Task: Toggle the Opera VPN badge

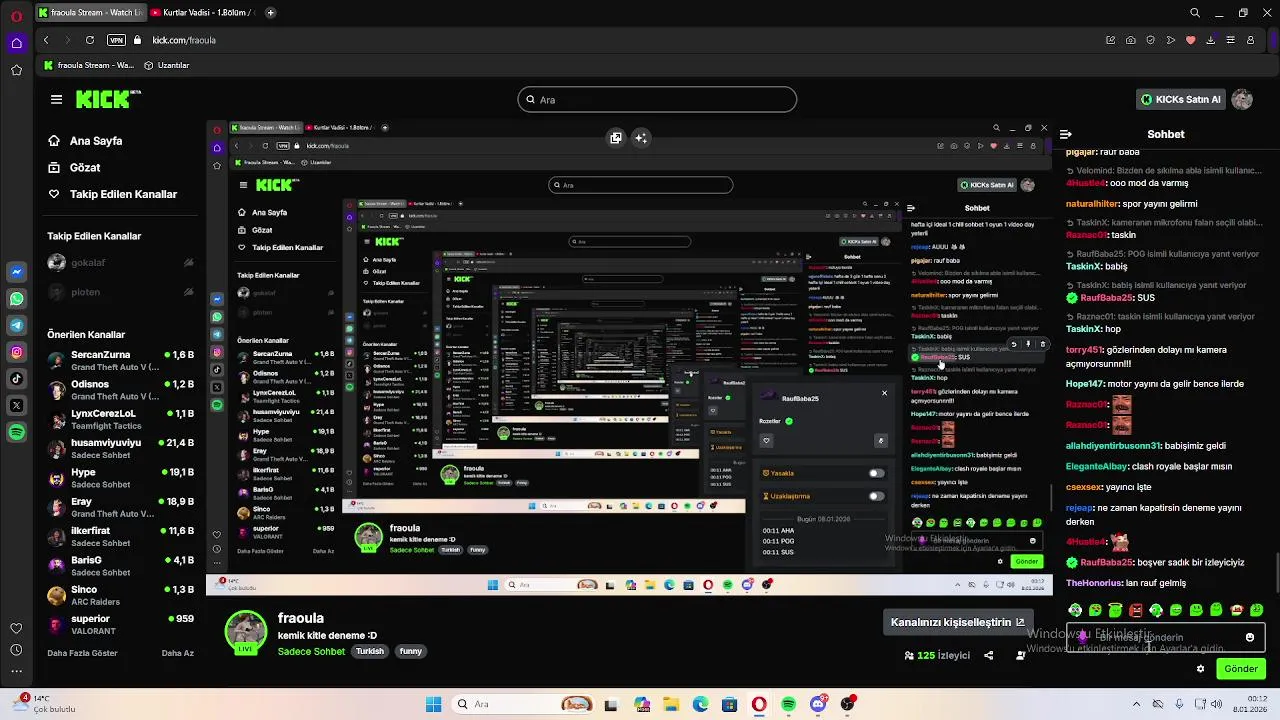Action: (x=116, y=40)
